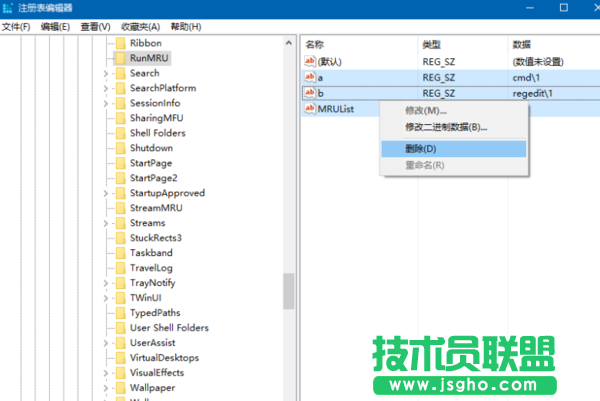Image resolution: width=600 pixels, height=401 pixels.
Task: Select the TrayNotify key
Action: click(152, 283)
